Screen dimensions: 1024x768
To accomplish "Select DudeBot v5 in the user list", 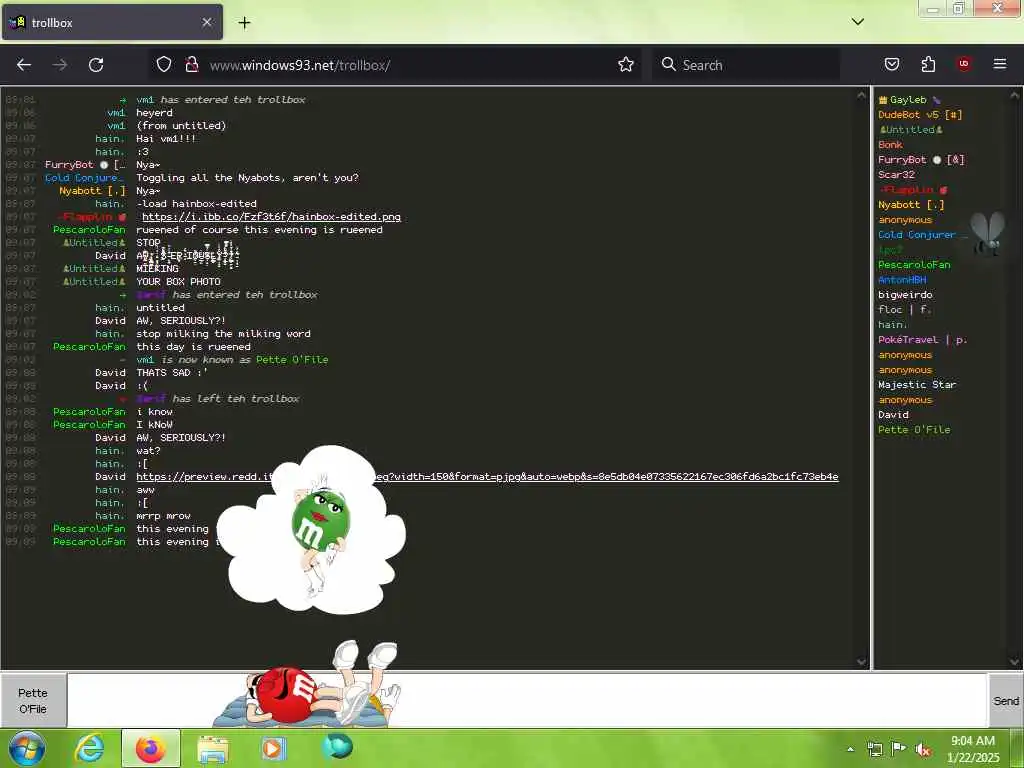I will pyautogui.click(x=920, y=115).
